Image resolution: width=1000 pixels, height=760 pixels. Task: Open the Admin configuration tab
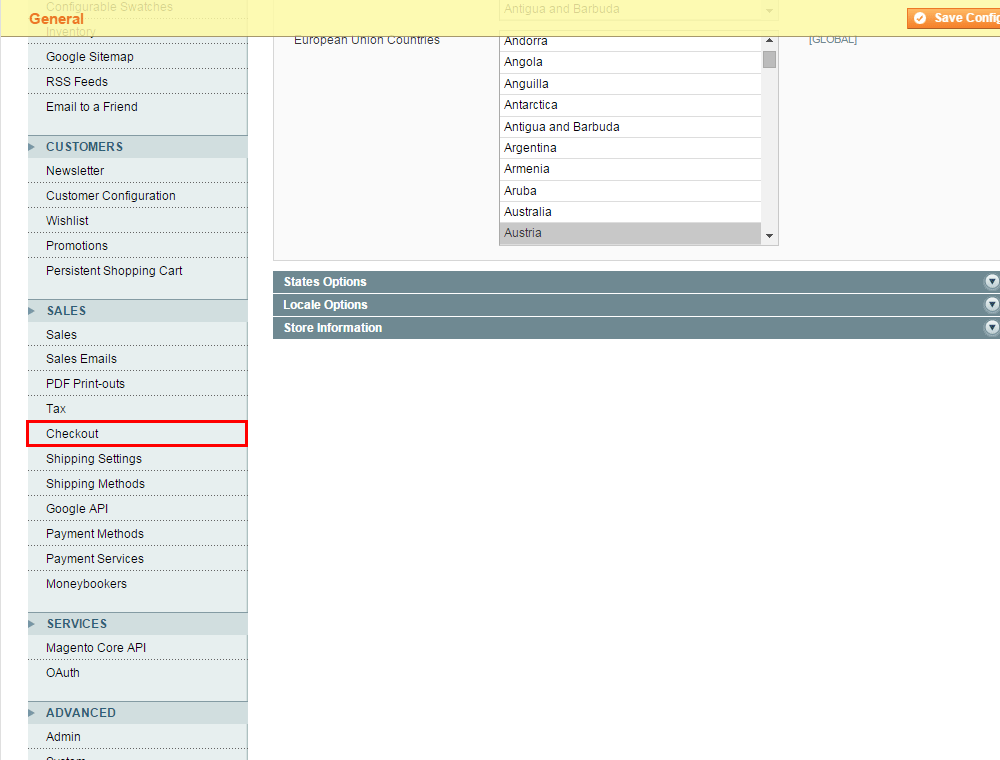pos(138,736)
